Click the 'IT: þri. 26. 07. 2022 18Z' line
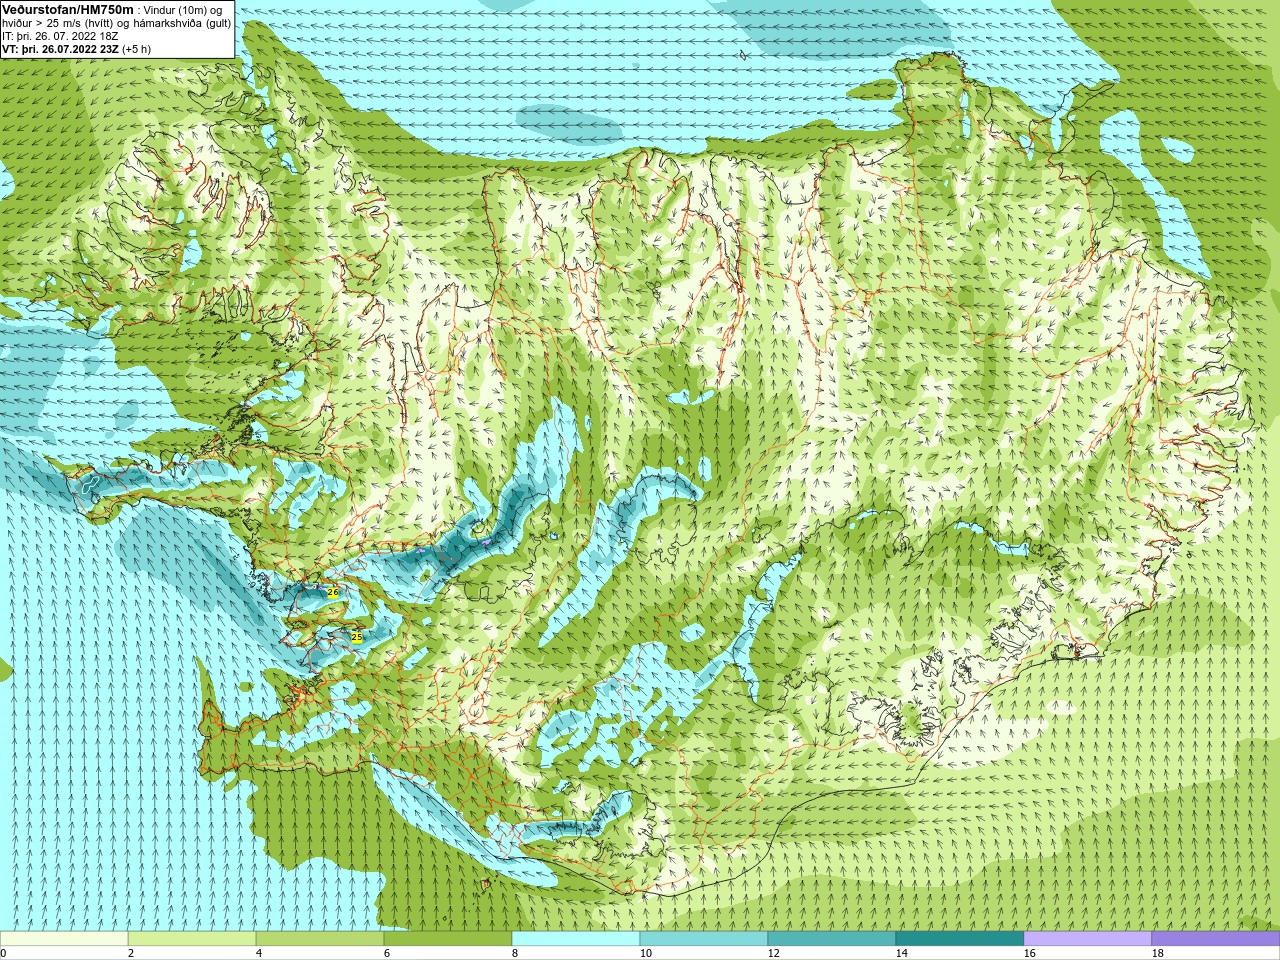The height and width of the screenshot is (960, 1280). point(60,36)
